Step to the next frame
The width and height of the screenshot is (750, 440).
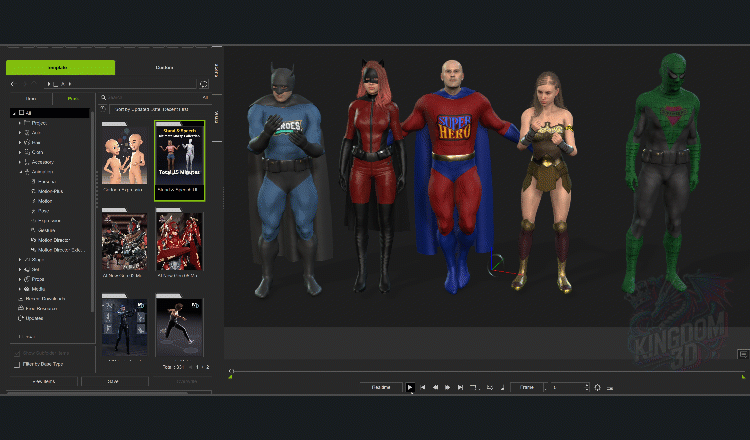447,387
